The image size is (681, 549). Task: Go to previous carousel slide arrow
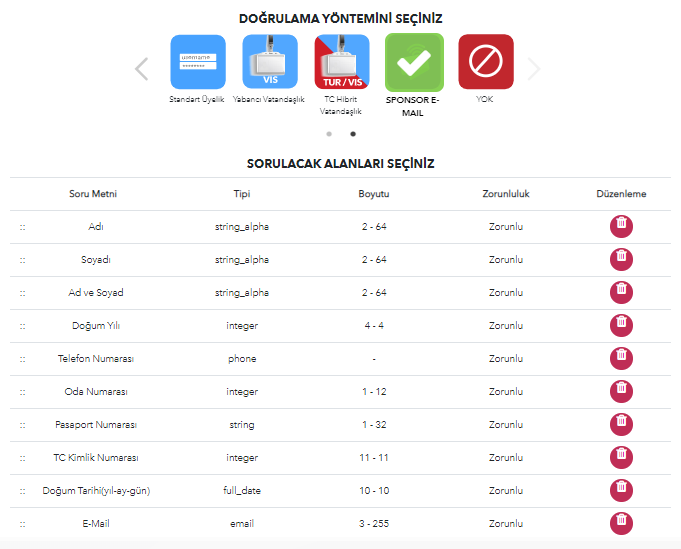tap(141, 68)
